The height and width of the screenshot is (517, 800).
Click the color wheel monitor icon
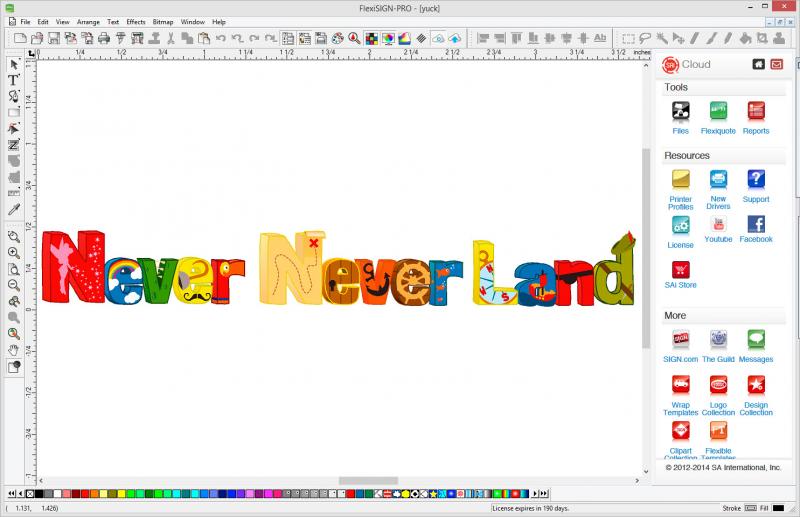(388, 38)
